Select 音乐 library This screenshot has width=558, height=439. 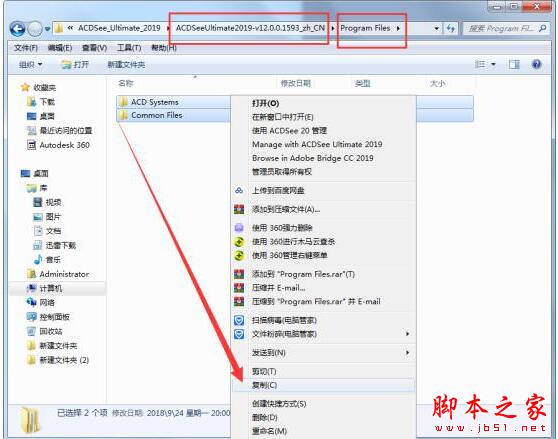tap(47, 259)
